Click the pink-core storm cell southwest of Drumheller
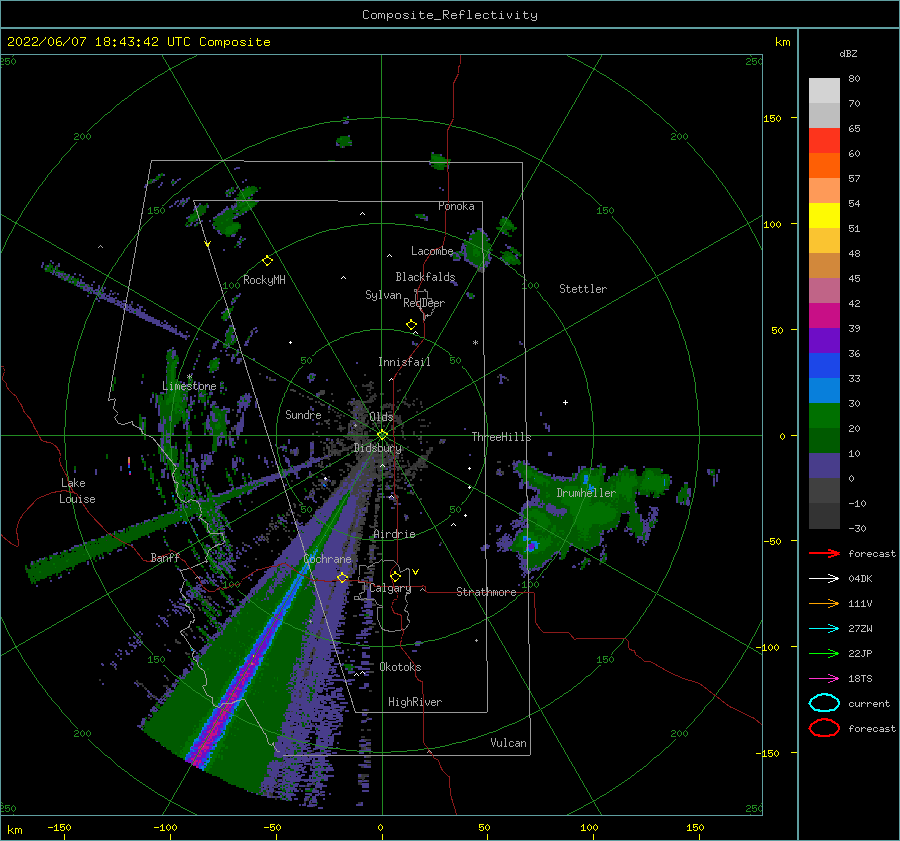Image resolution: width=900 pixels, height=841 pixels. point(532,545)
